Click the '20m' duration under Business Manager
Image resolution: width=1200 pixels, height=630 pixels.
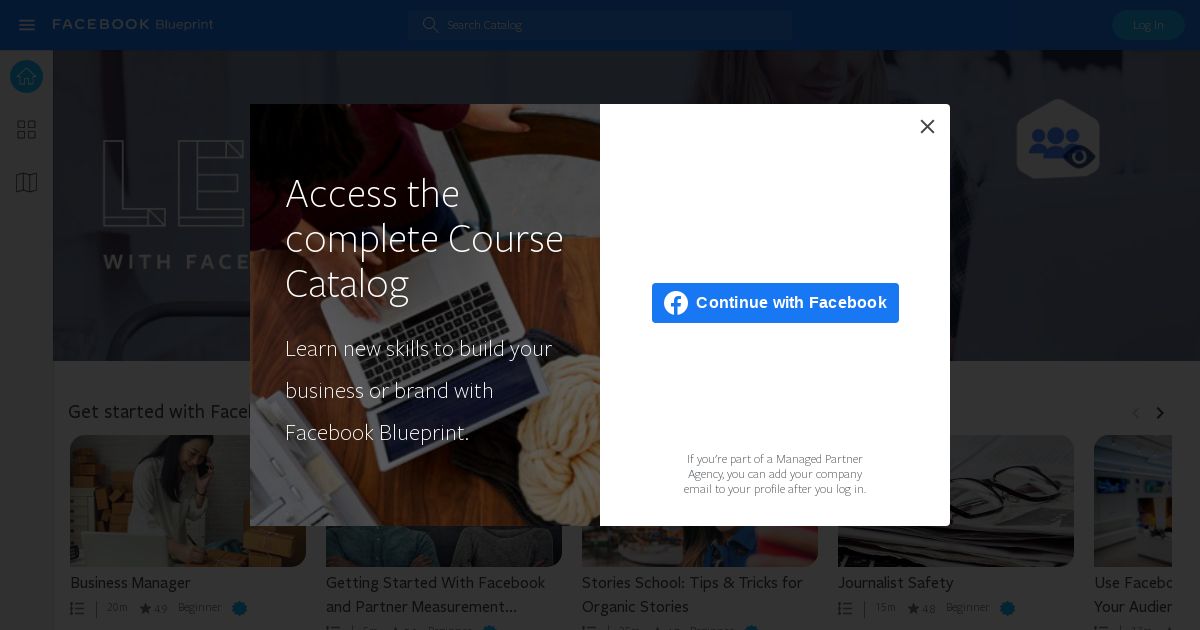pyautogui.click(x=117, y=608)
